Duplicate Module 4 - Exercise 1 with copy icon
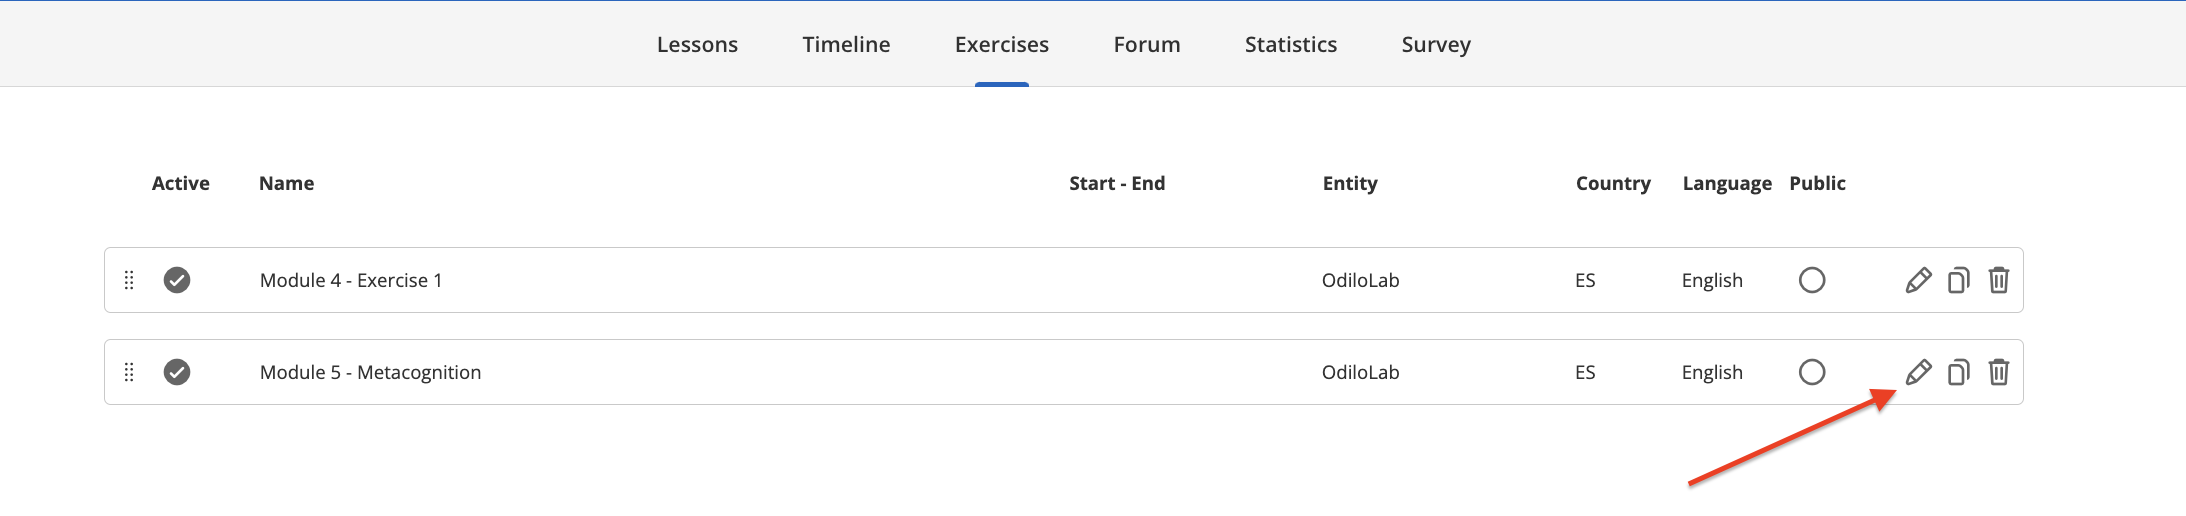 (x=1958, y=280)
